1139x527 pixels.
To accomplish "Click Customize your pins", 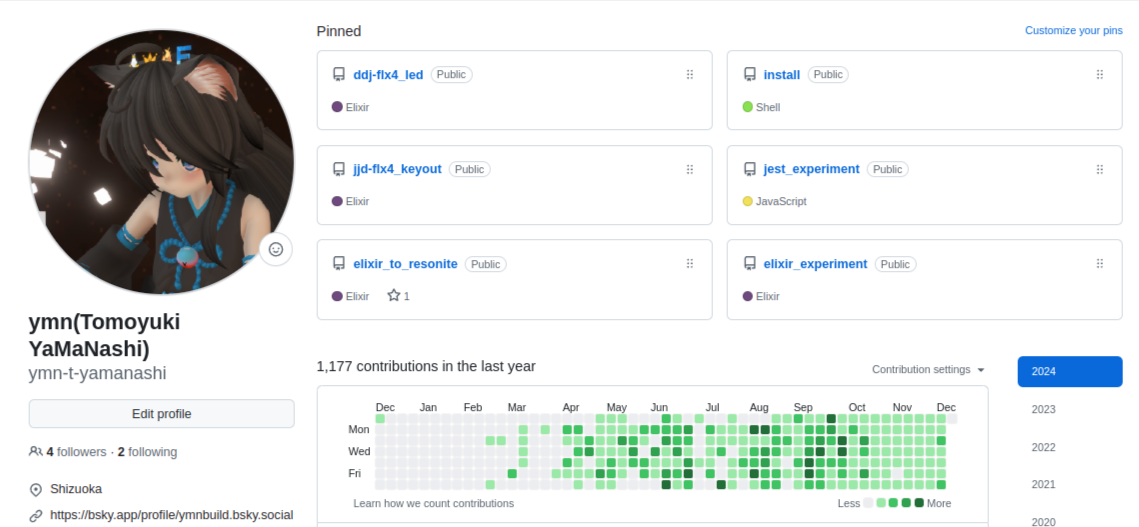I will (1074, 31).
